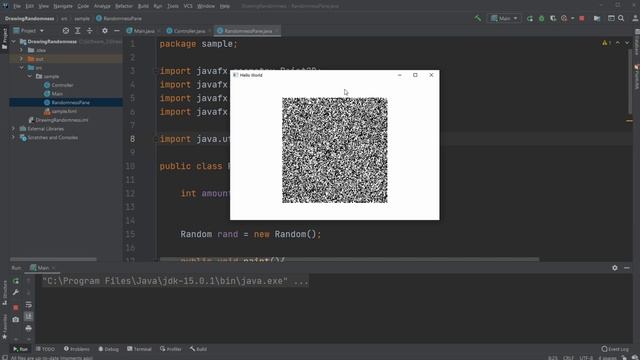This screenshot has width=640, height=360.
Task: Click the user avatar icon in the top-right
Action: (x=635, y=18)
